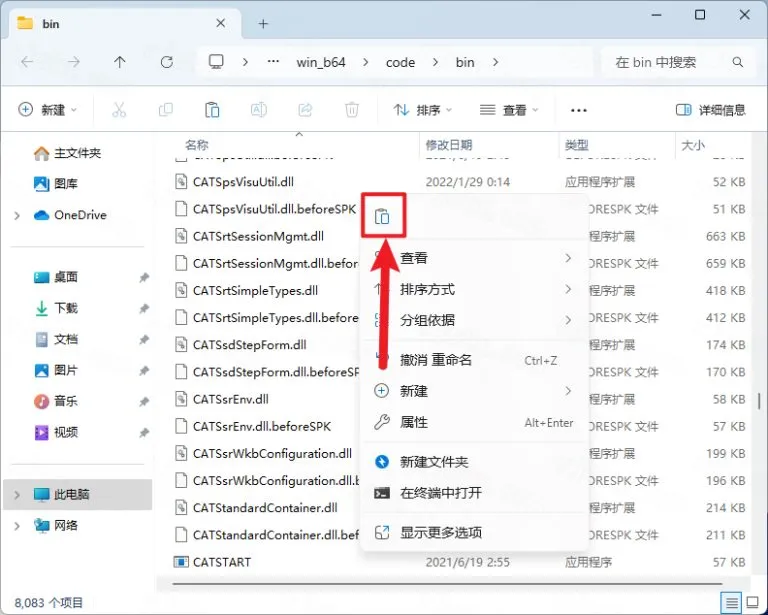The width and height of the screenshot is (768, 615).
Task: Click the computer icon in address bar
Action: coord(216,62)
